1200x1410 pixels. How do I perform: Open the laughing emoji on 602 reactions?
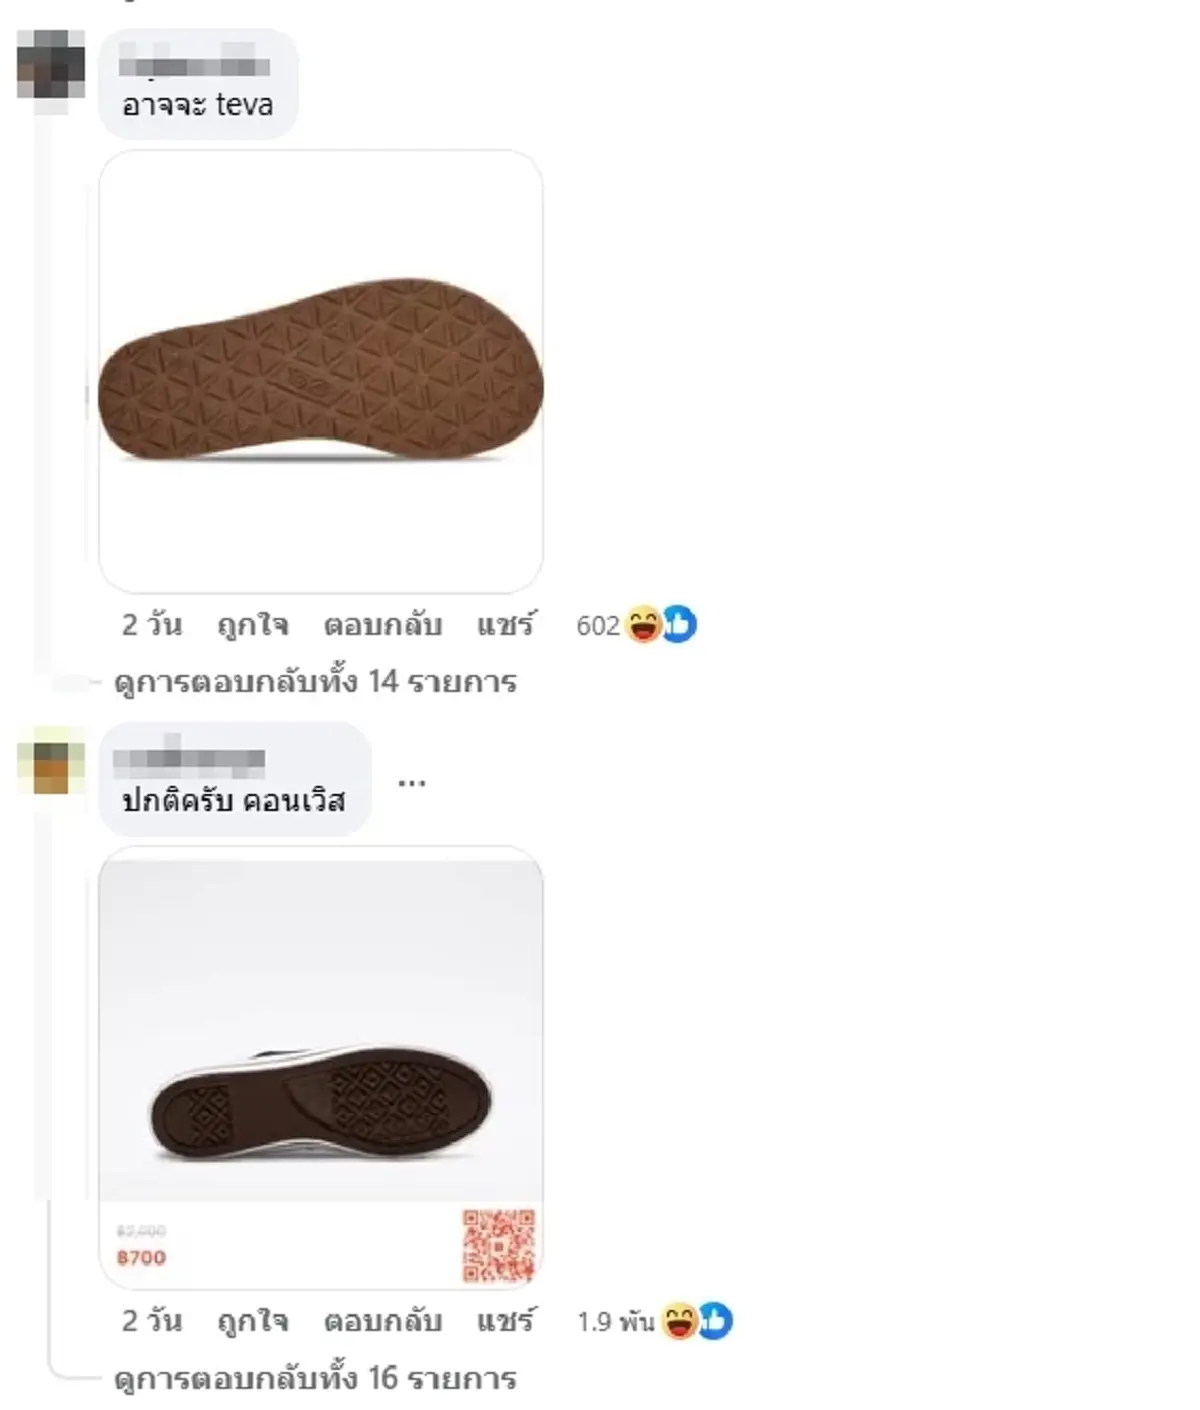click(644, 625)
